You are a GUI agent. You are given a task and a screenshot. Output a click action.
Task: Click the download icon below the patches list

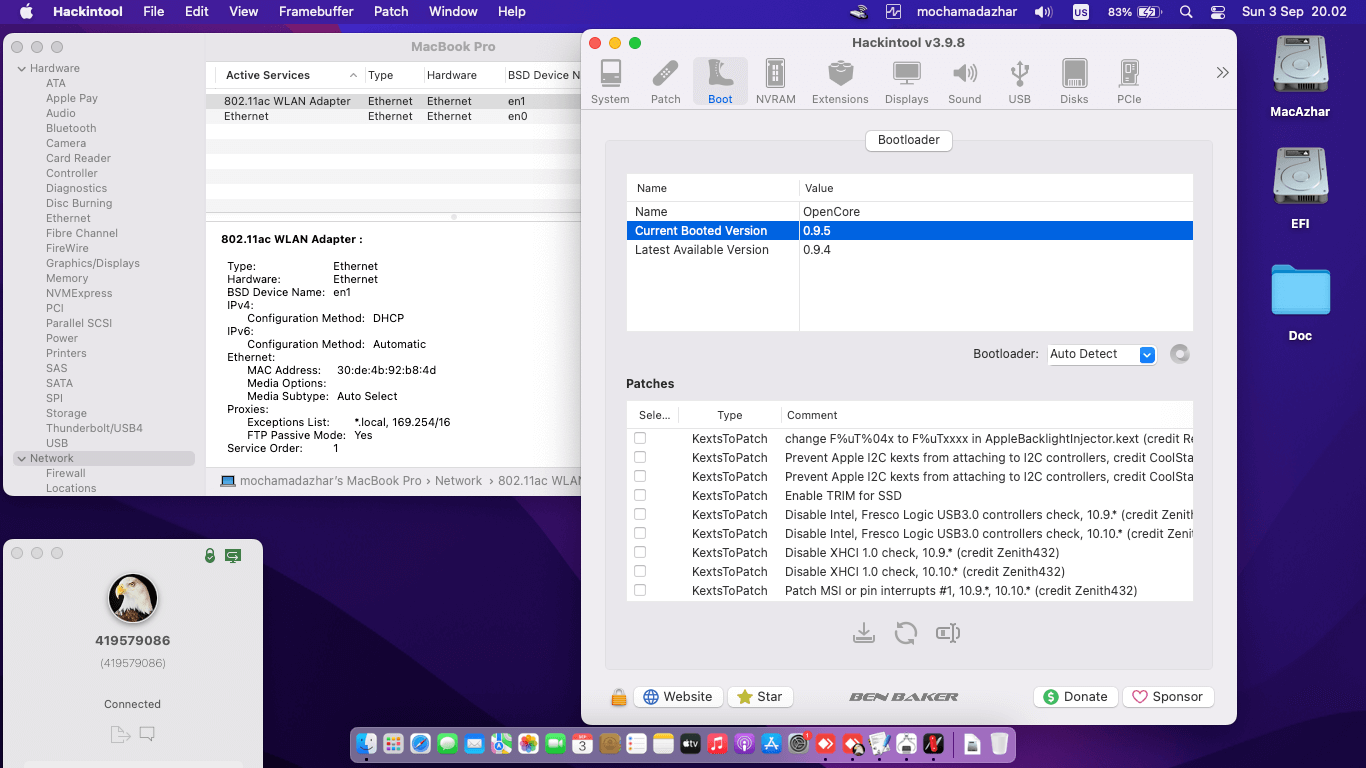coord(864,633)
